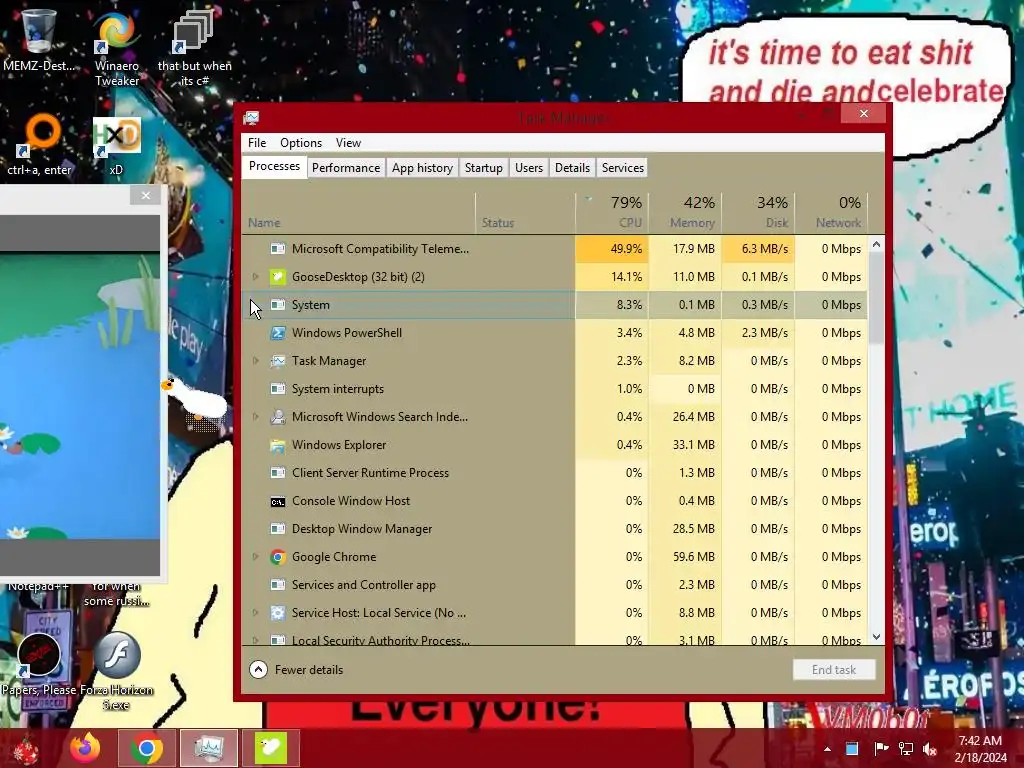The width and height of the screenshot is (1024, 768).
Task: Click the process list scroll down arrow
Action: click(876, 637)
